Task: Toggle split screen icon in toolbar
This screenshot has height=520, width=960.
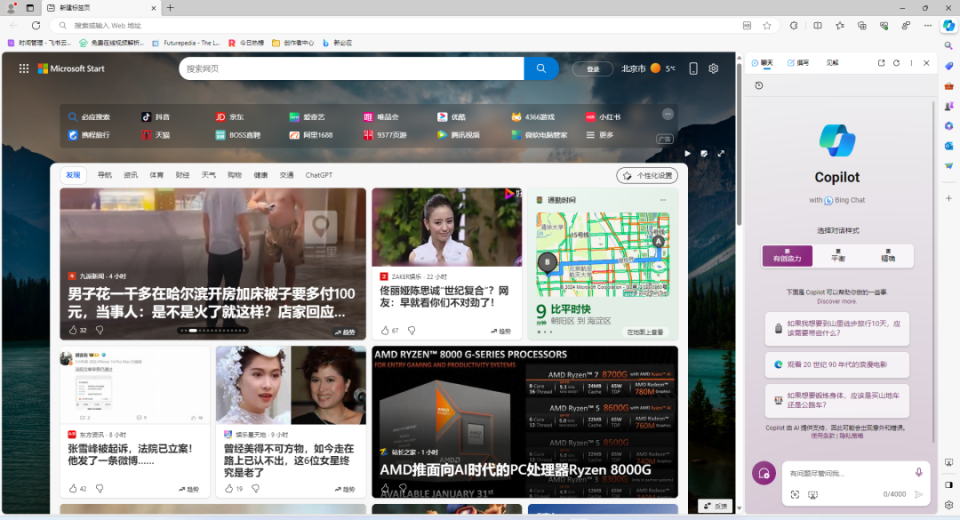Action: pyautogui.click(x=817, y=25)
